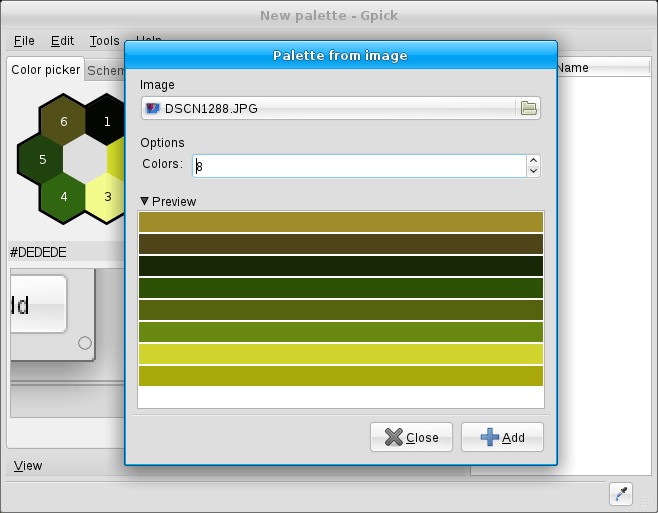This screenshot has width=658, height=513.
Task: Click the mustard last preview stripe
Action: click(341, 376)
